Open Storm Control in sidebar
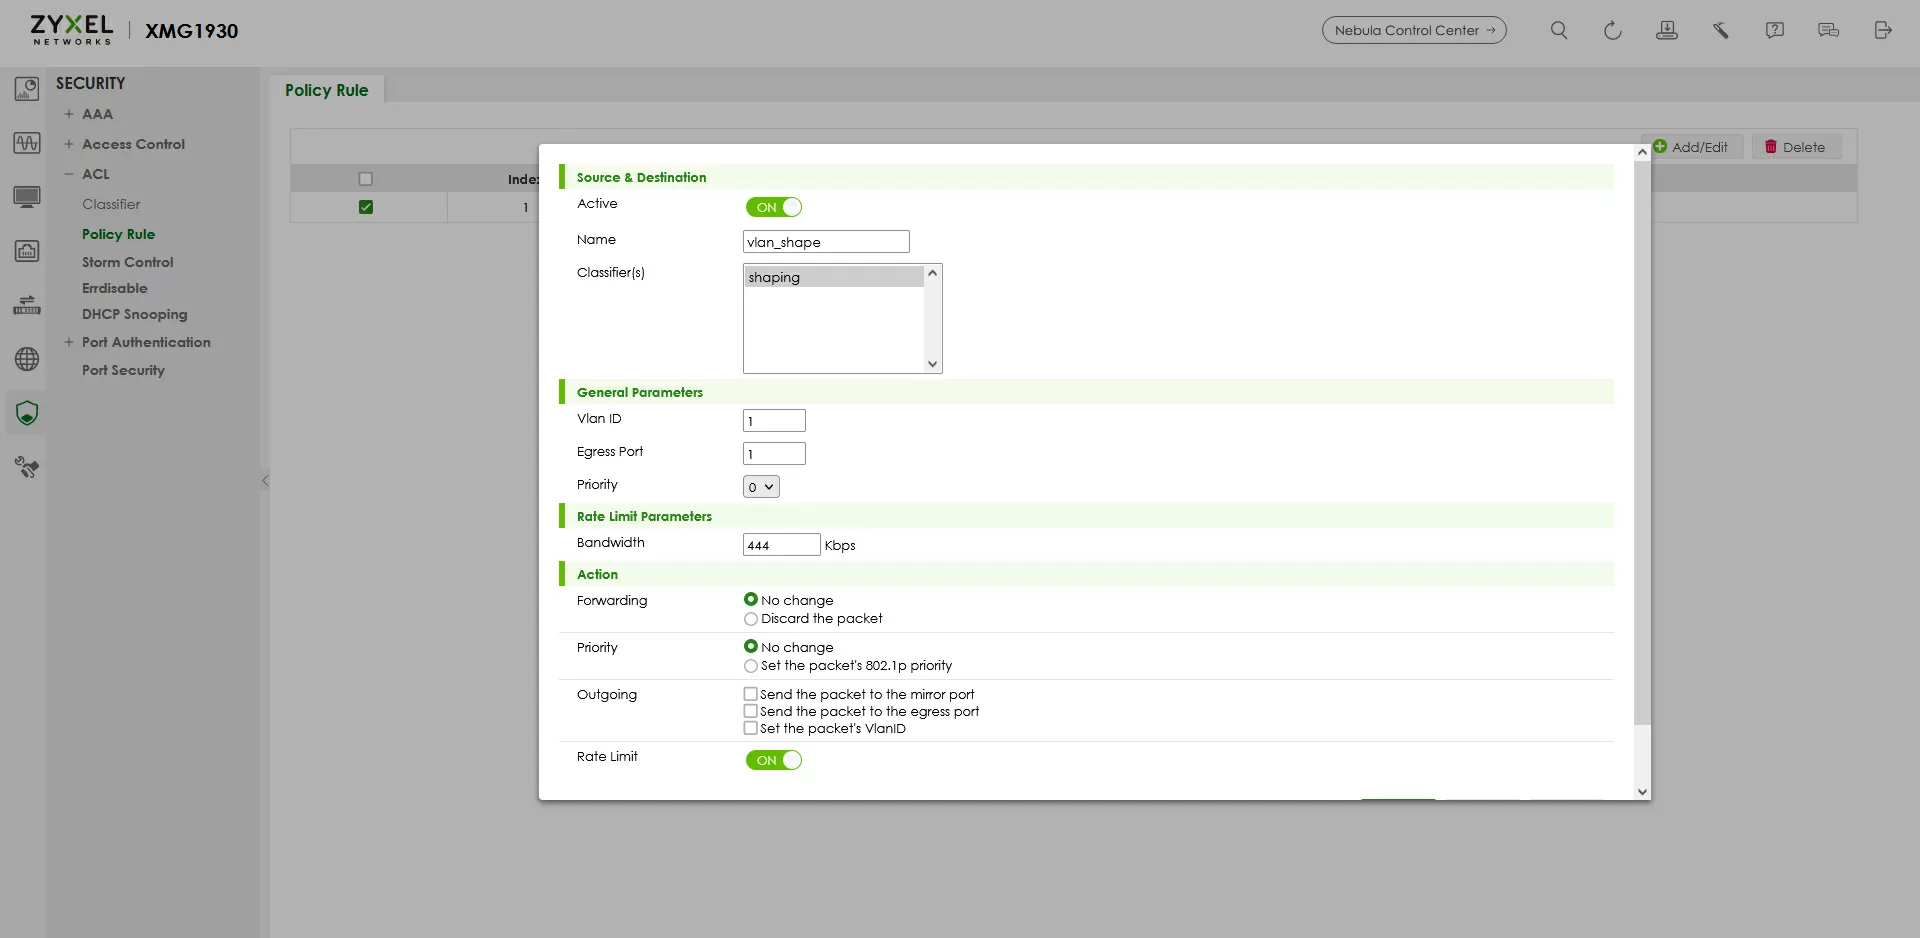Viewport: 1920px width, 938px height. (128, 262)
